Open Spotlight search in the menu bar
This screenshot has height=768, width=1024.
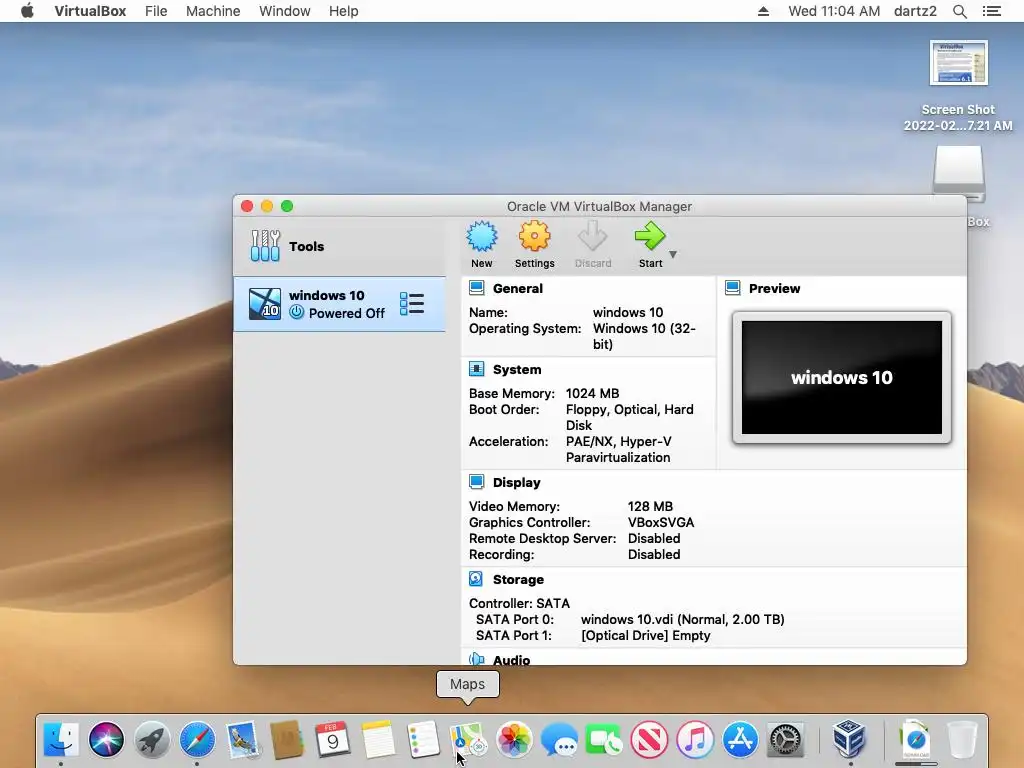click(959, 11)
